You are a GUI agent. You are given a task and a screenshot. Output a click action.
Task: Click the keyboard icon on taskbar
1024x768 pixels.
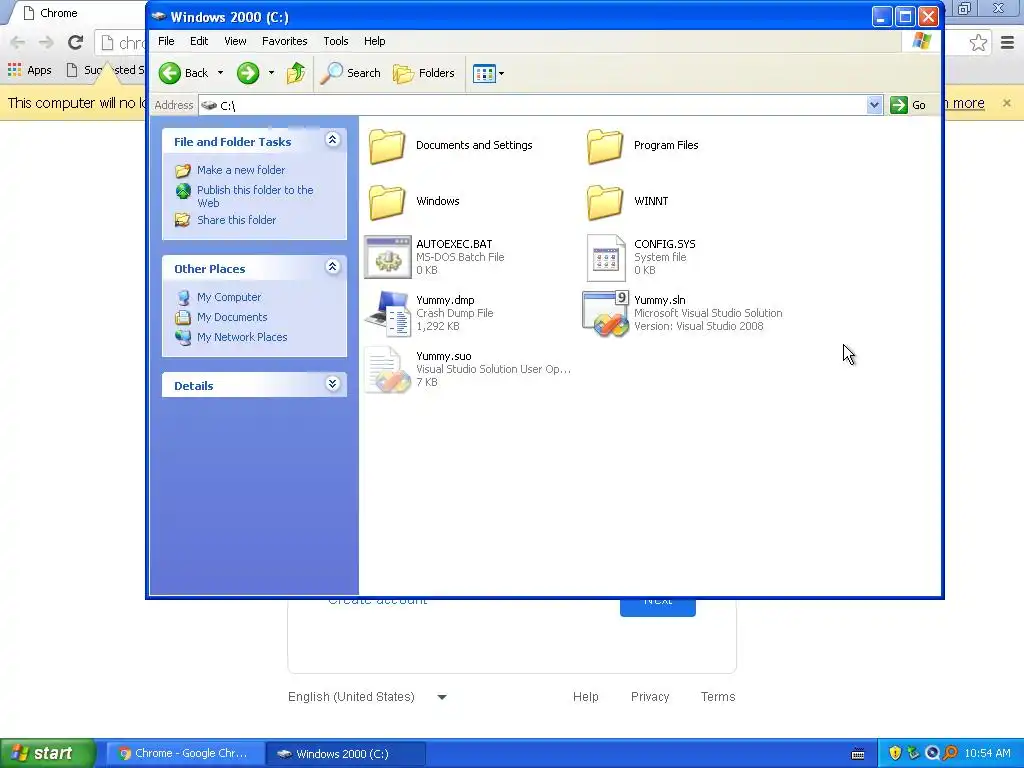tap(858, 754)
